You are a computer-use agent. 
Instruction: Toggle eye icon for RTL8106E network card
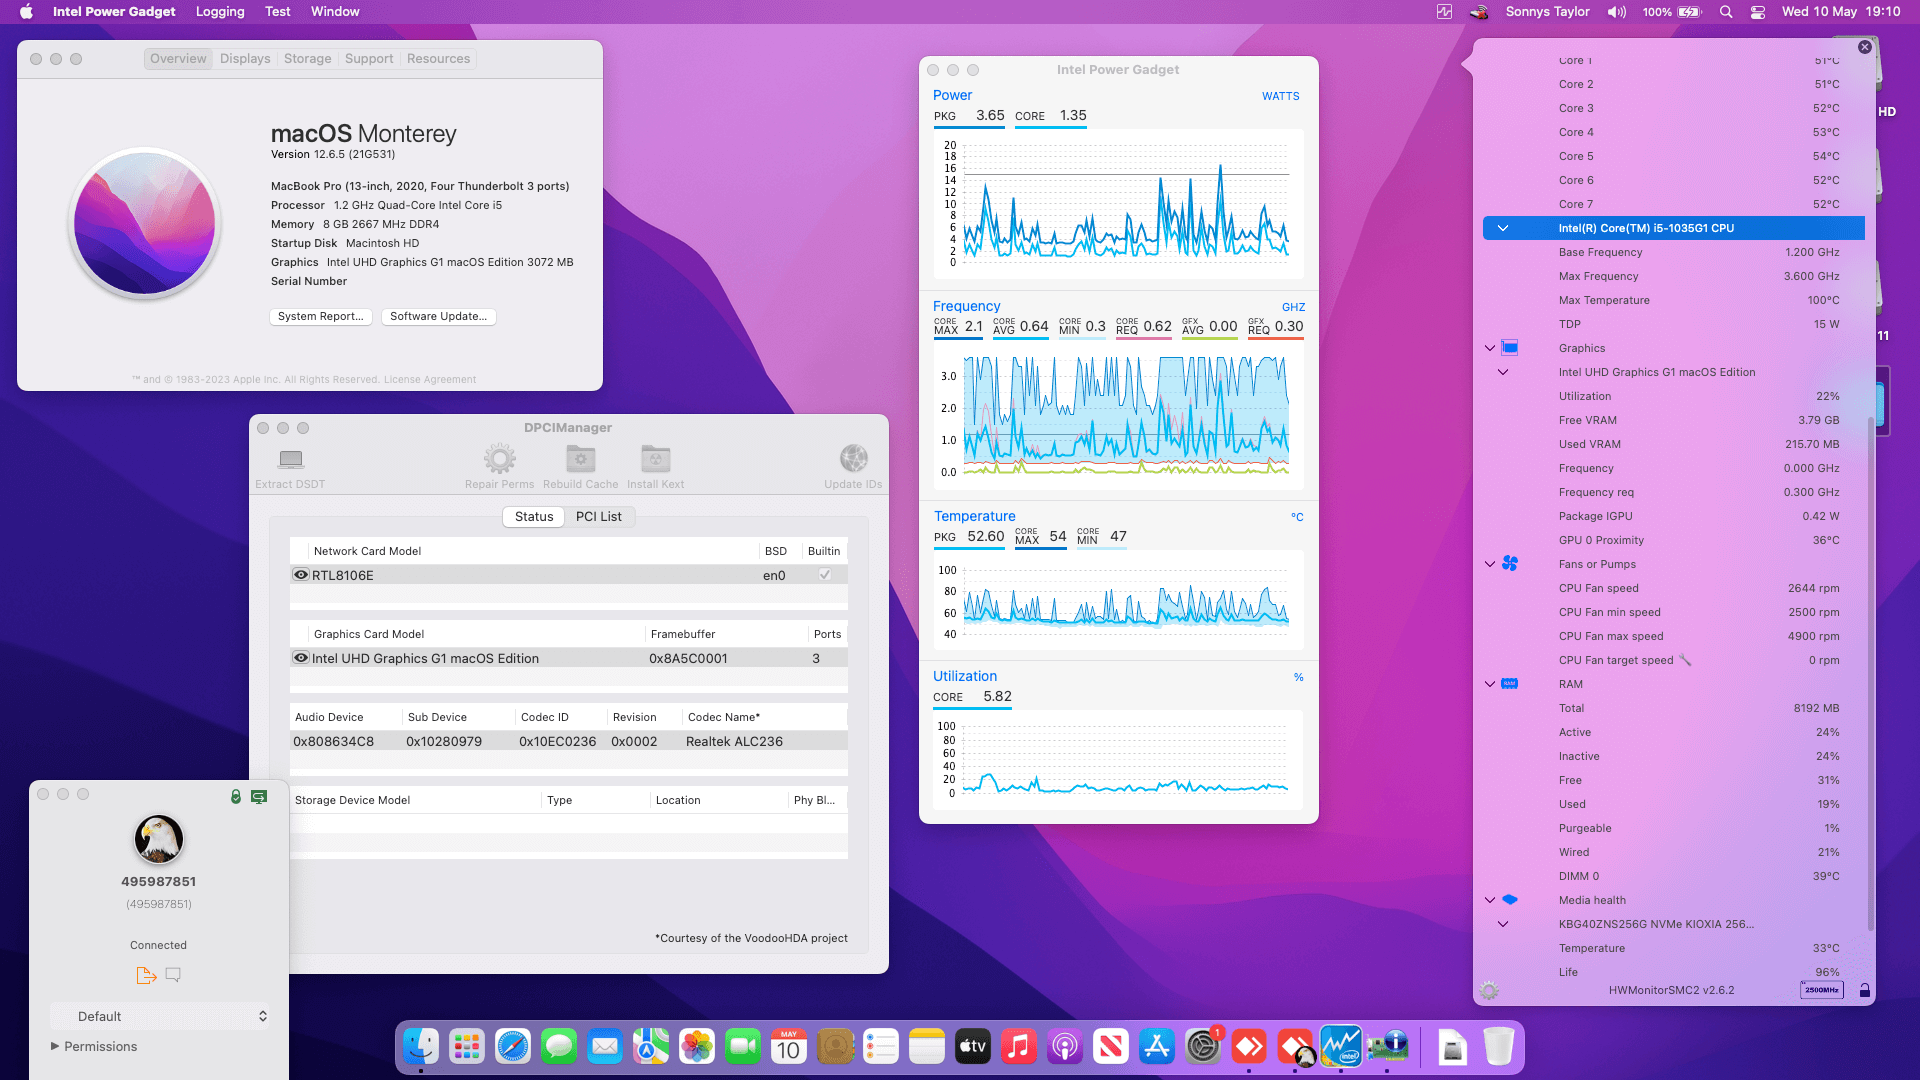301,575
